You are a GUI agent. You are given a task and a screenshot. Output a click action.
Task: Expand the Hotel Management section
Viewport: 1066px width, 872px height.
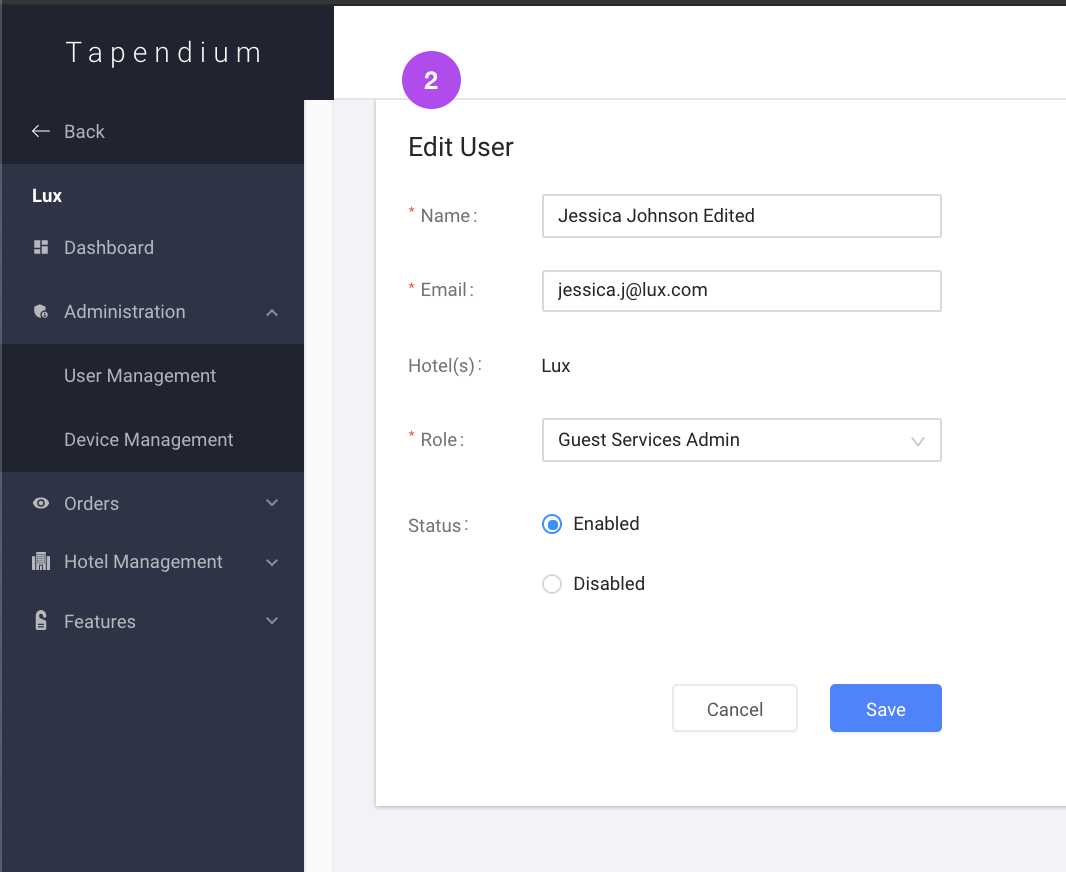pos(272,562)
